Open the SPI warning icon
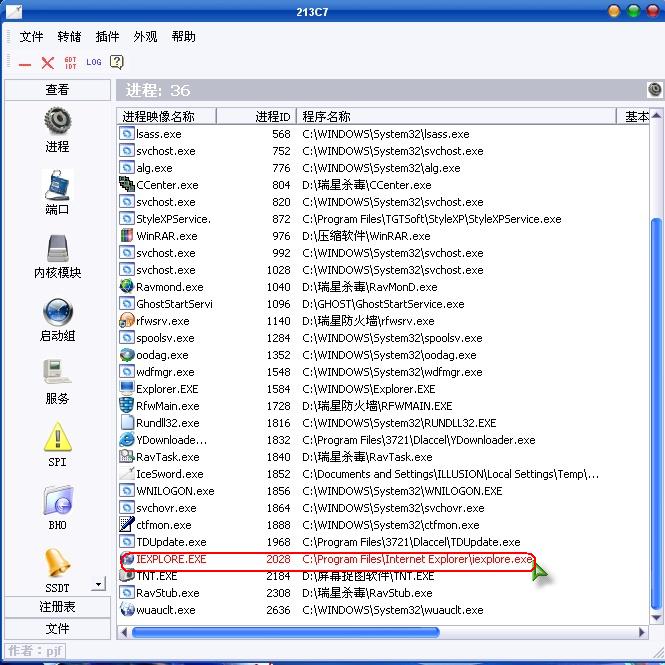The height and width of the screenshot is (665, 665). tap(57, 437)
